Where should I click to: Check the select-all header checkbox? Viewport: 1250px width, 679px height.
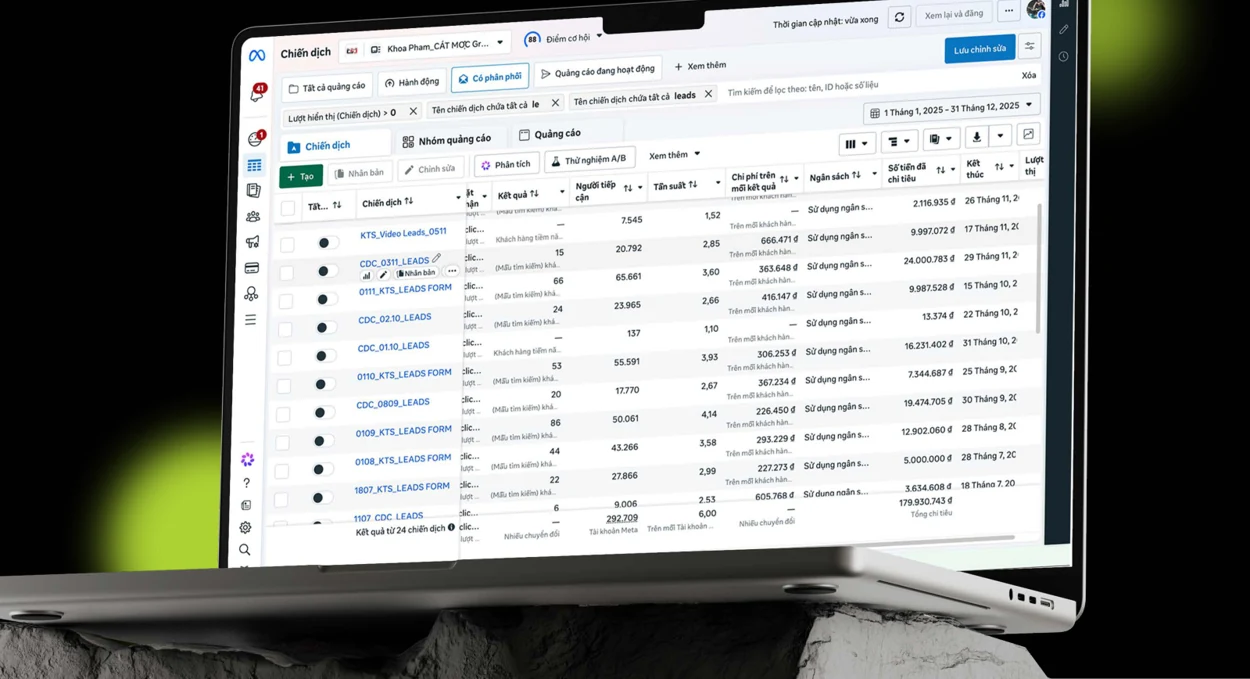click(x=288, y=208)
